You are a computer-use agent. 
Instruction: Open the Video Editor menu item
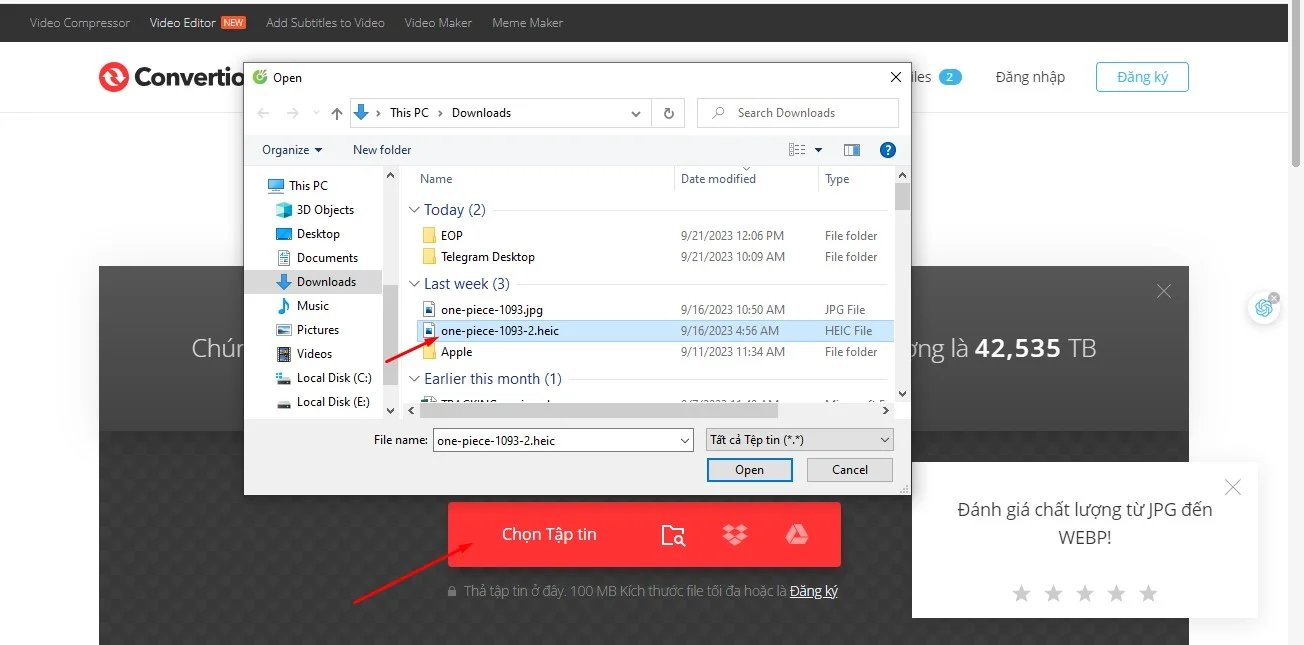(x=184, y=22)
